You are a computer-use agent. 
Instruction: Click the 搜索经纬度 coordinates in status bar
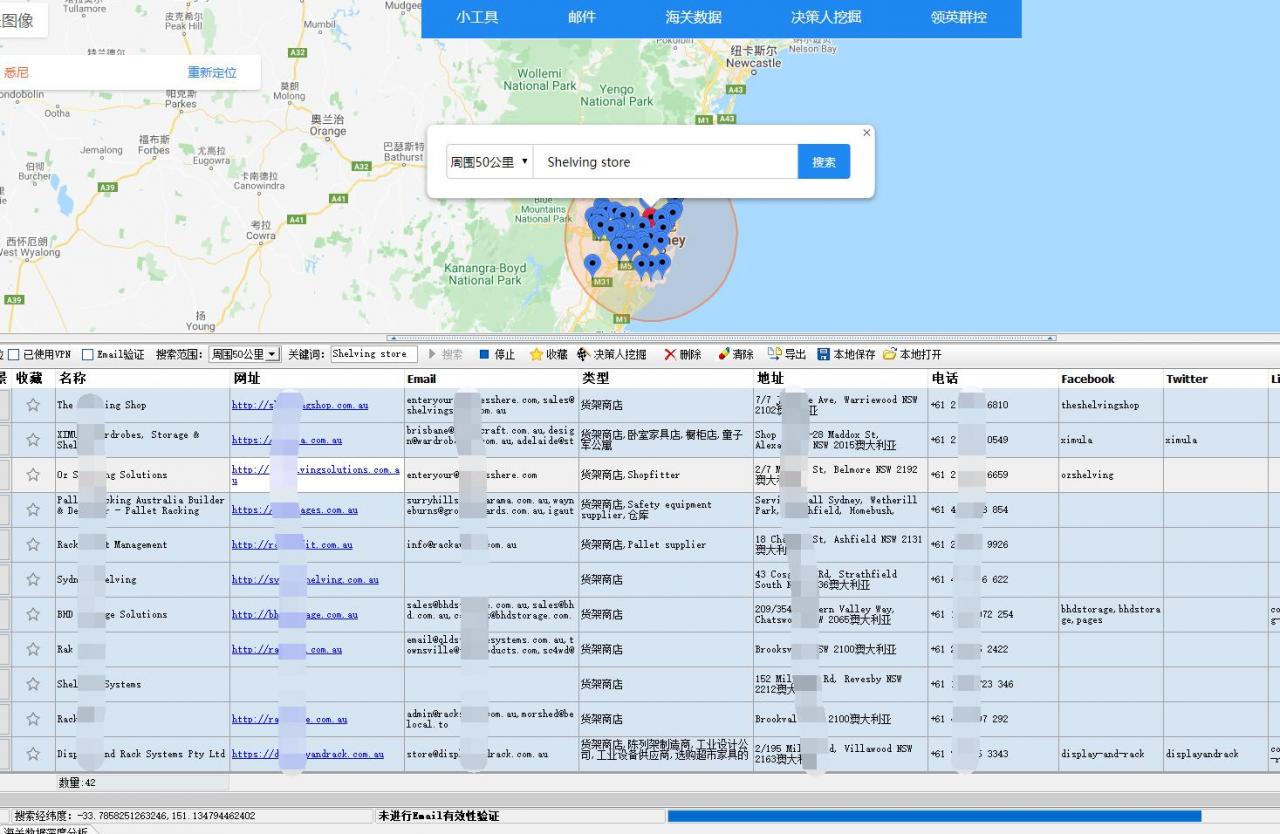point(135,816)
